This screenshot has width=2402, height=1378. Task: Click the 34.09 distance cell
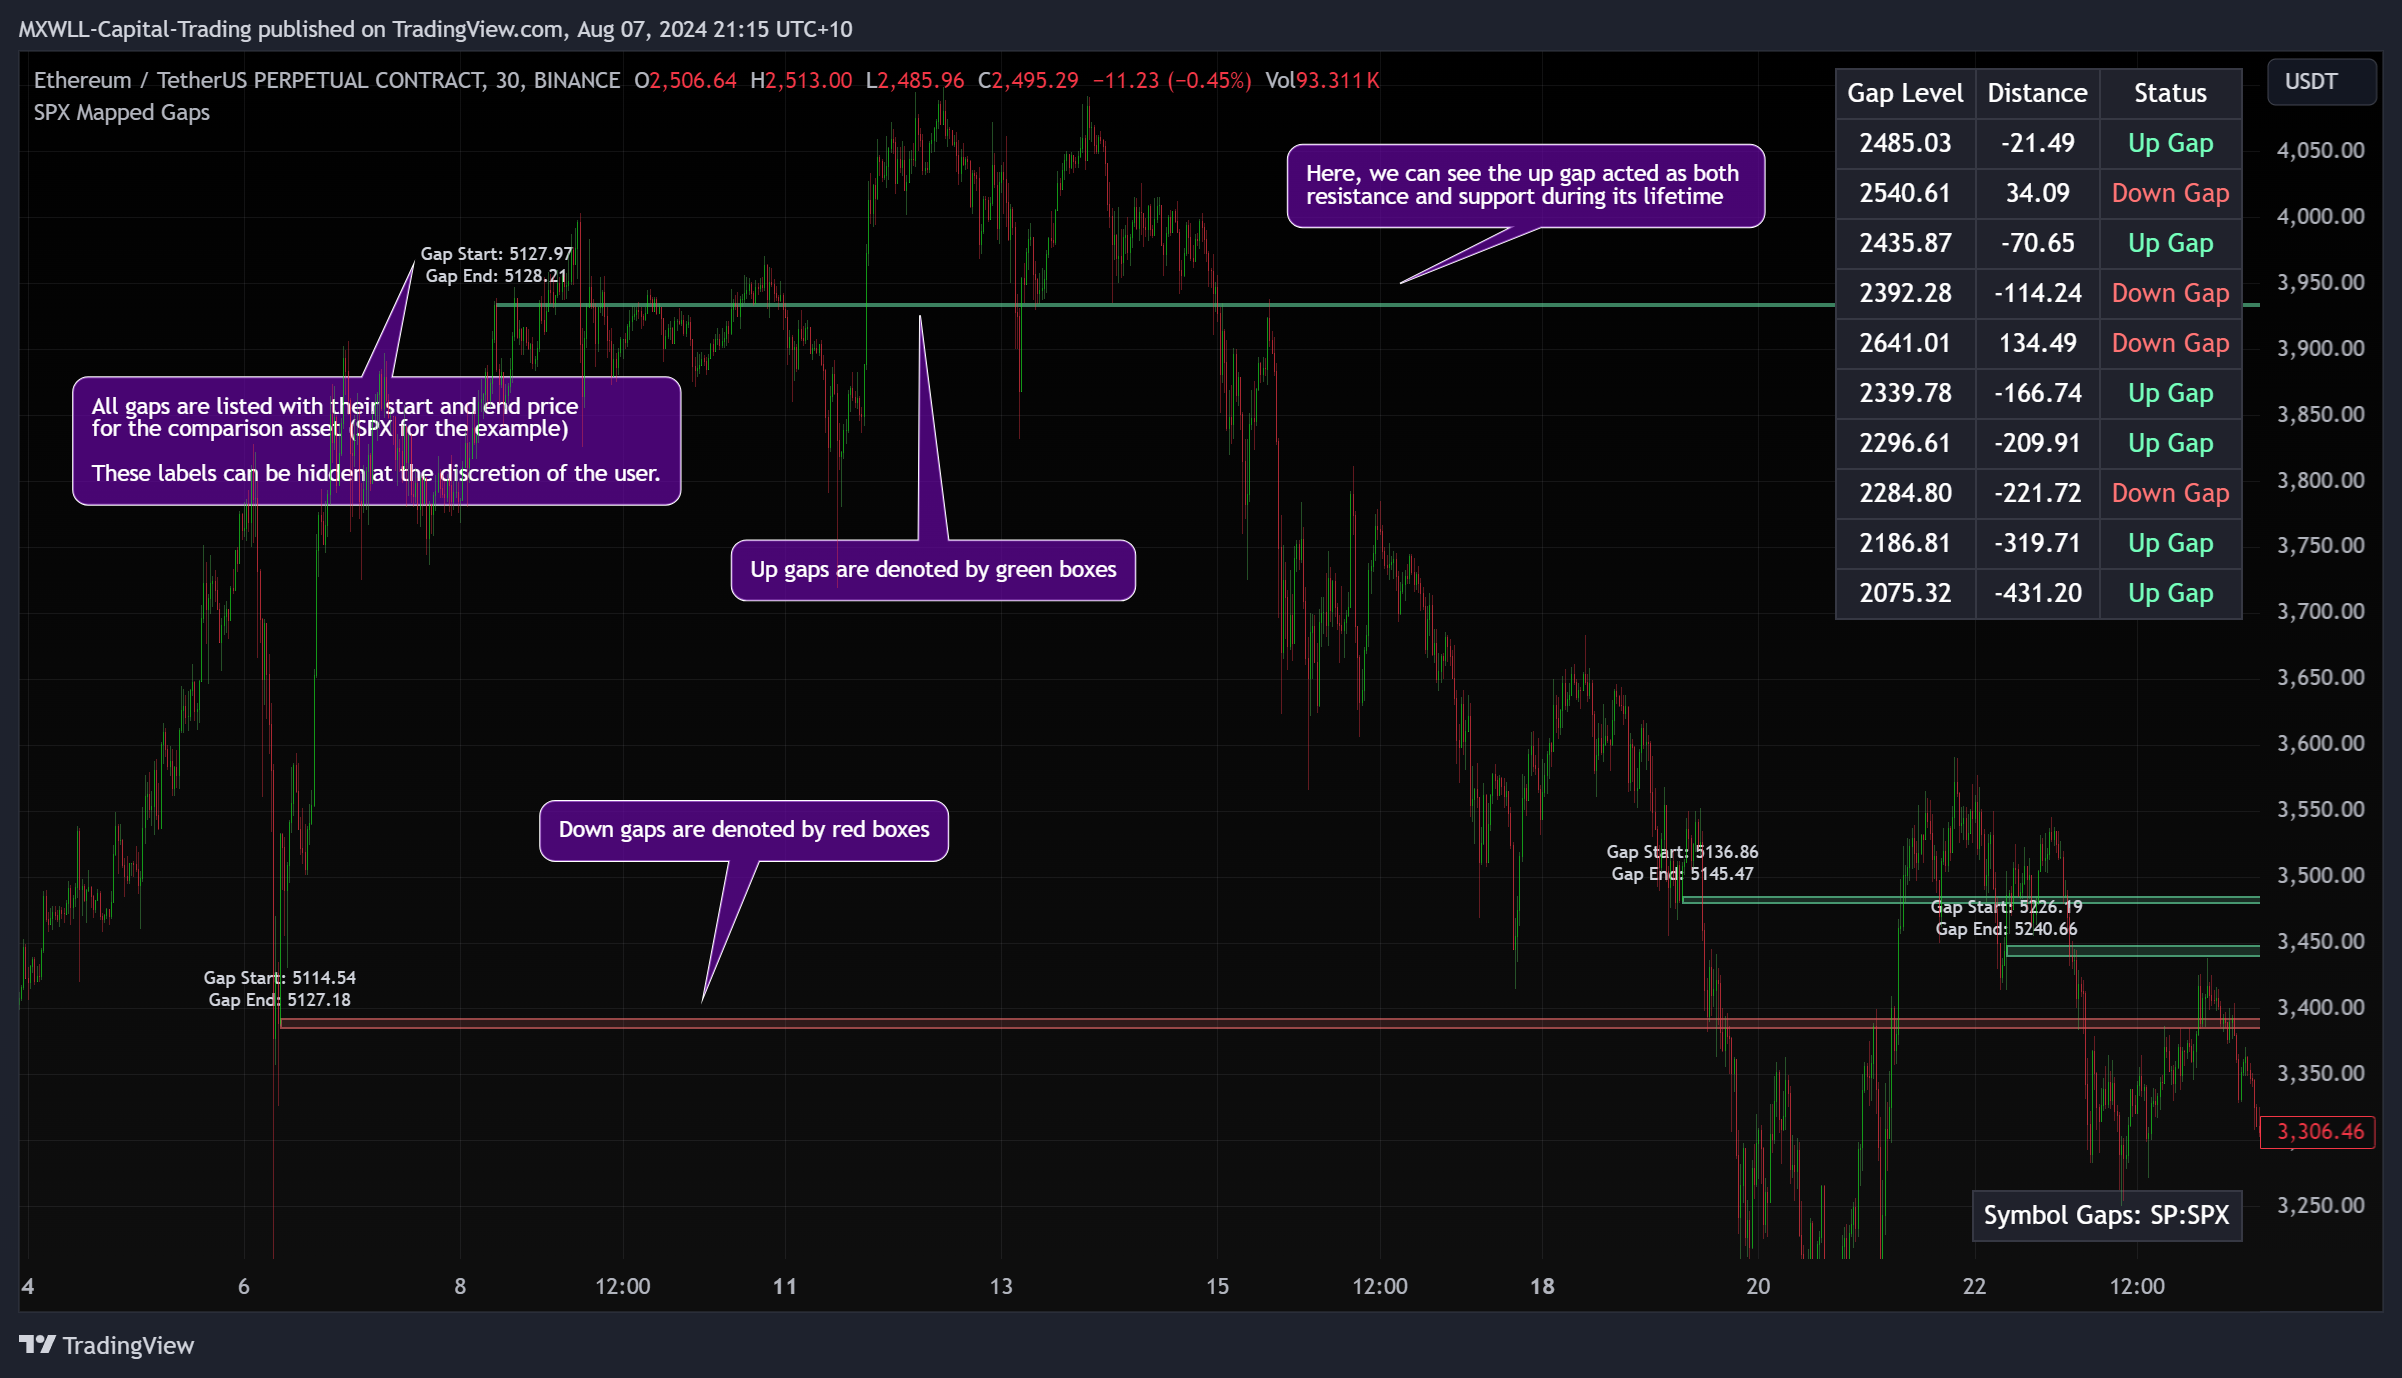click(2037, 193)
